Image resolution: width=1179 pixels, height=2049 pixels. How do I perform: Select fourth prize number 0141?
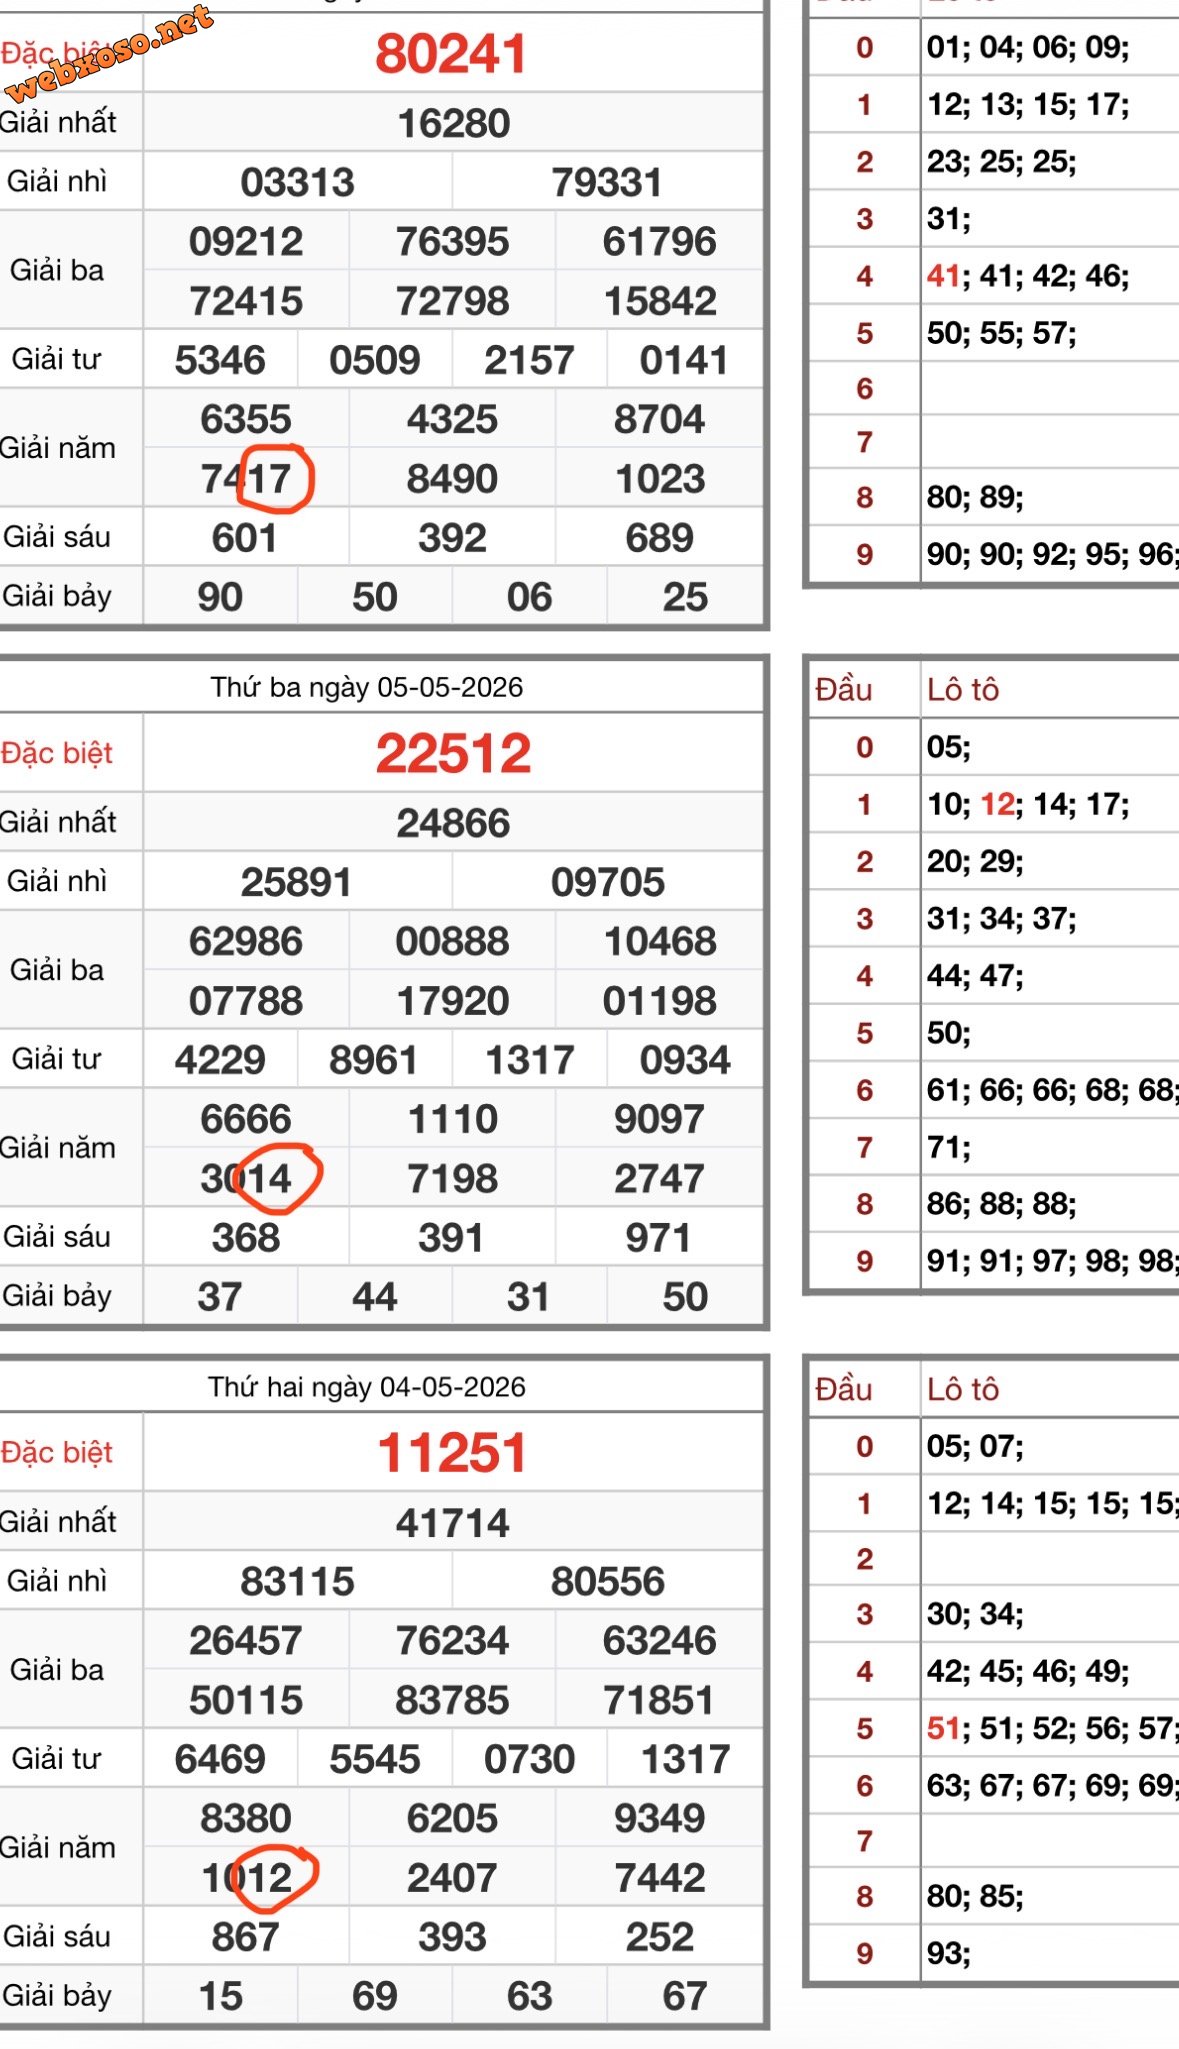pos(685,361)
